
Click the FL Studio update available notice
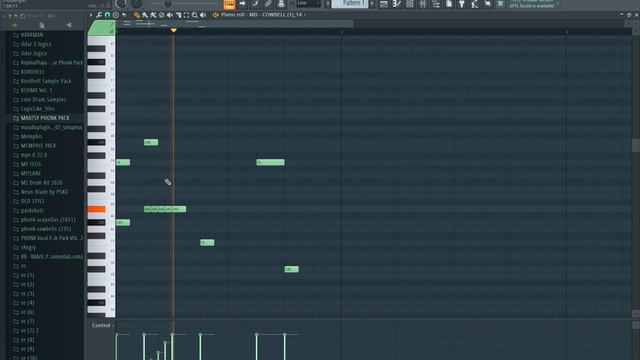532,4
